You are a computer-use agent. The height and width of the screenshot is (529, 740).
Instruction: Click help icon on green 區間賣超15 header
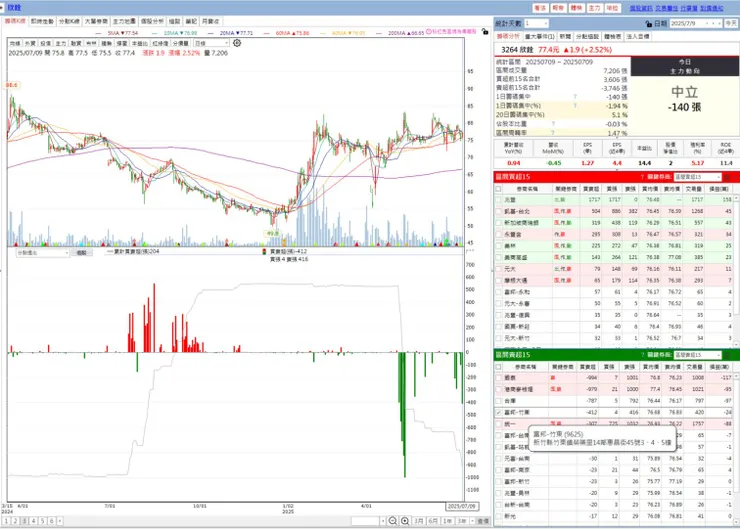(x=642, y=355)
